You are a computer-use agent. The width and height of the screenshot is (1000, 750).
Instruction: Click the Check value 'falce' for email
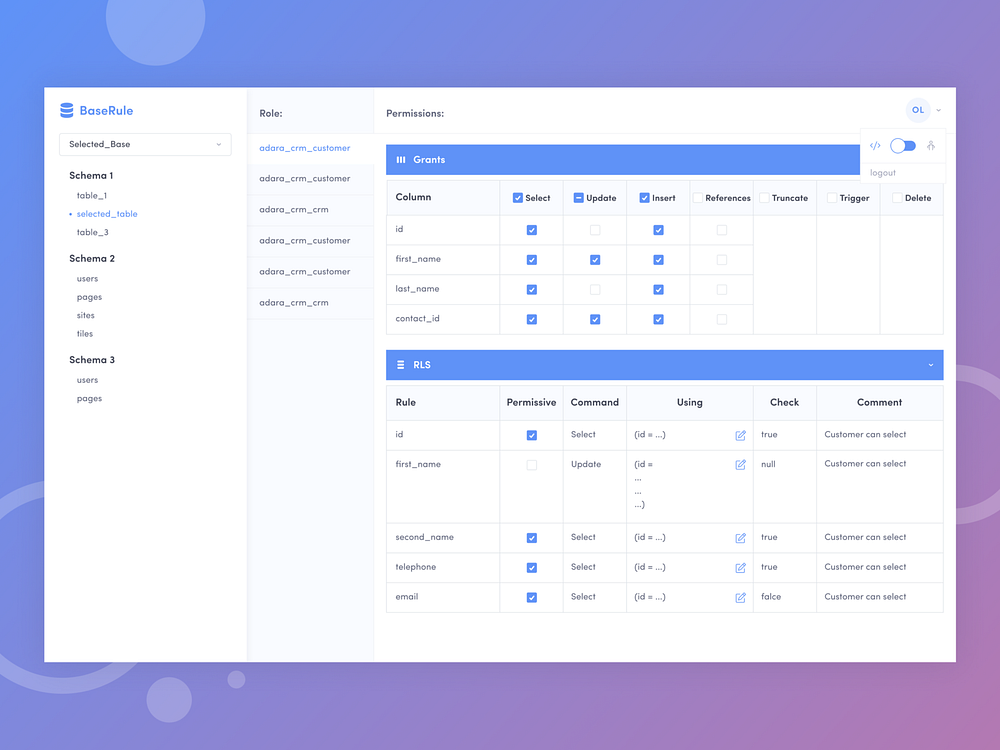[770, 597]
